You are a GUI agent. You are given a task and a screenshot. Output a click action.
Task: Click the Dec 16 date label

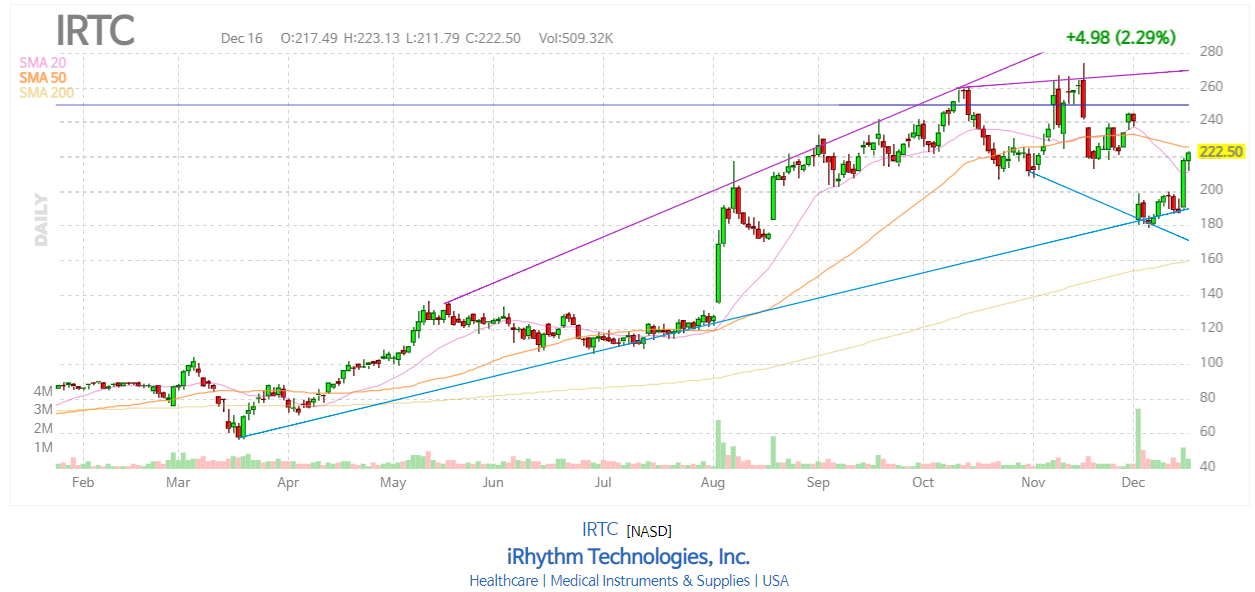coord(242,38)
